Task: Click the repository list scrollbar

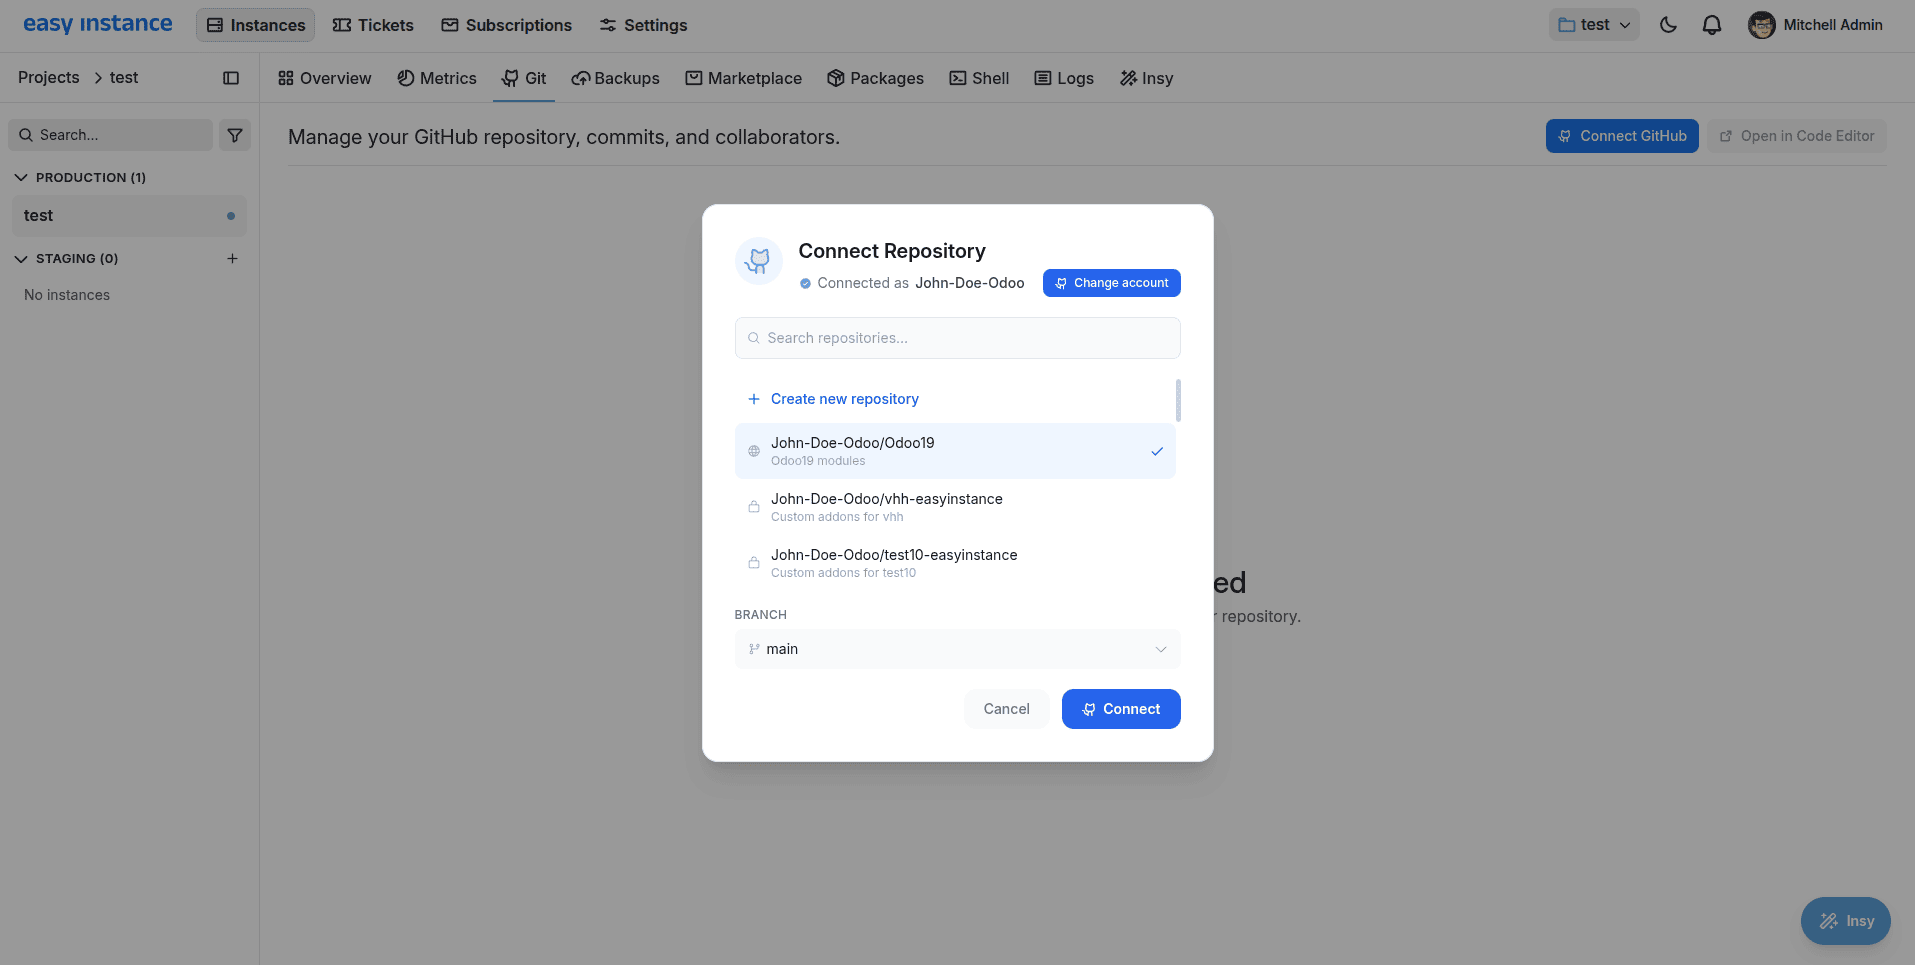Action: coord(1178,400)
